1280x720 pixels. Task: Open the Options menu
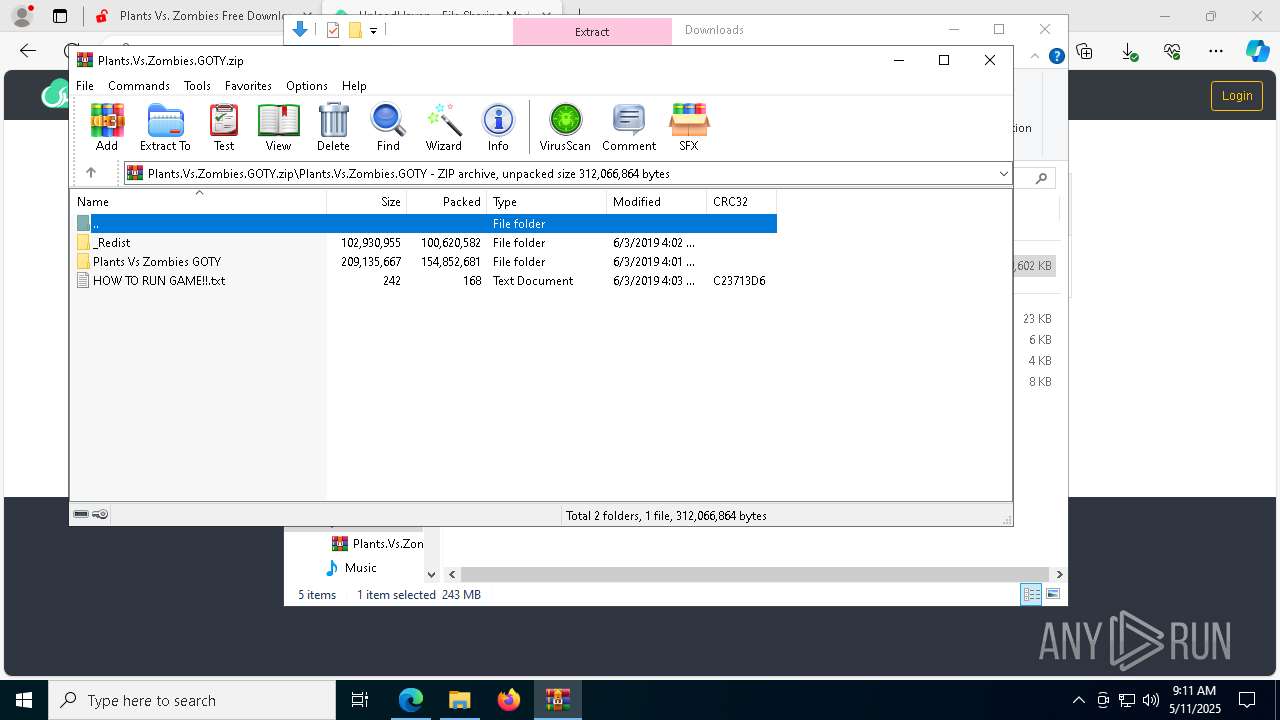coord(307,86)
